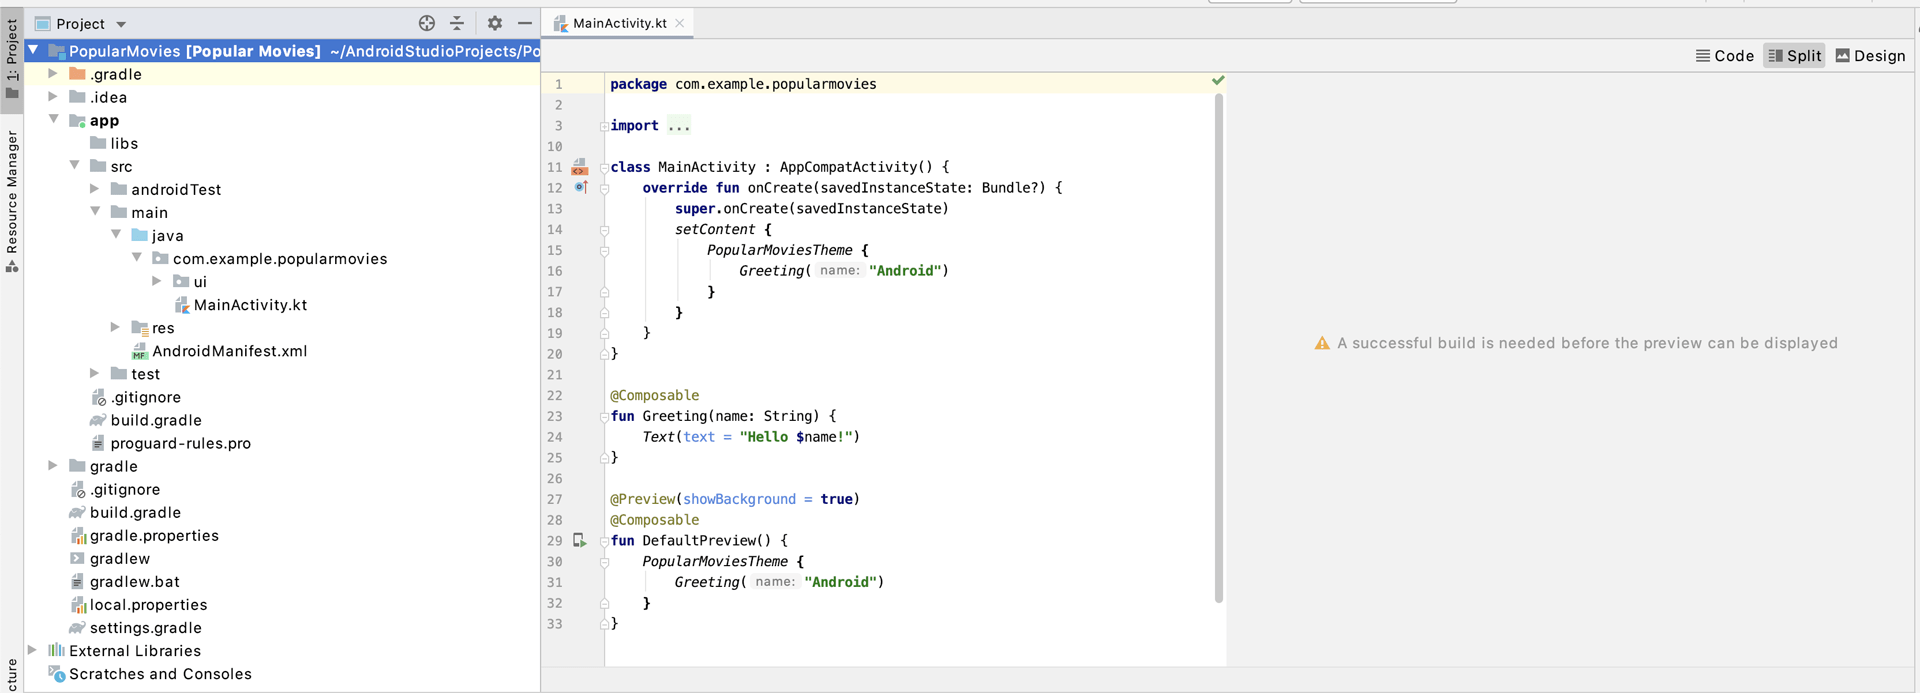
Task: Expand the test folder
Action: [x=95, y=373]
